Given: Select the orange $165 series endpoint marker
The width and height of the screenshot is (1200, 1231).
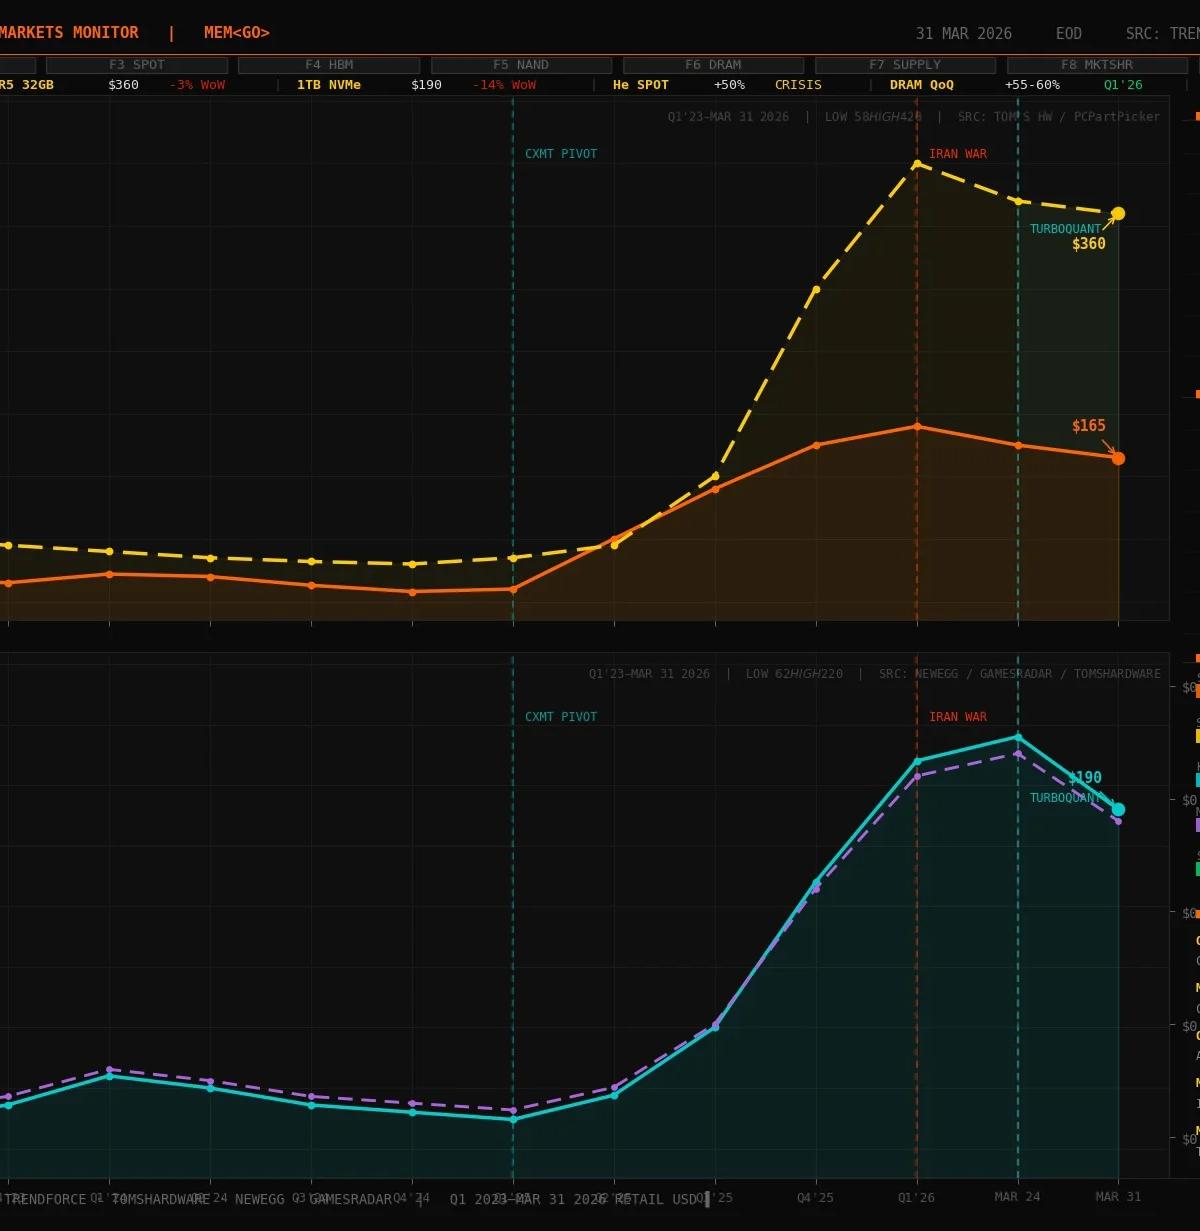Looking at the screenshot, I should point(1117,458).
